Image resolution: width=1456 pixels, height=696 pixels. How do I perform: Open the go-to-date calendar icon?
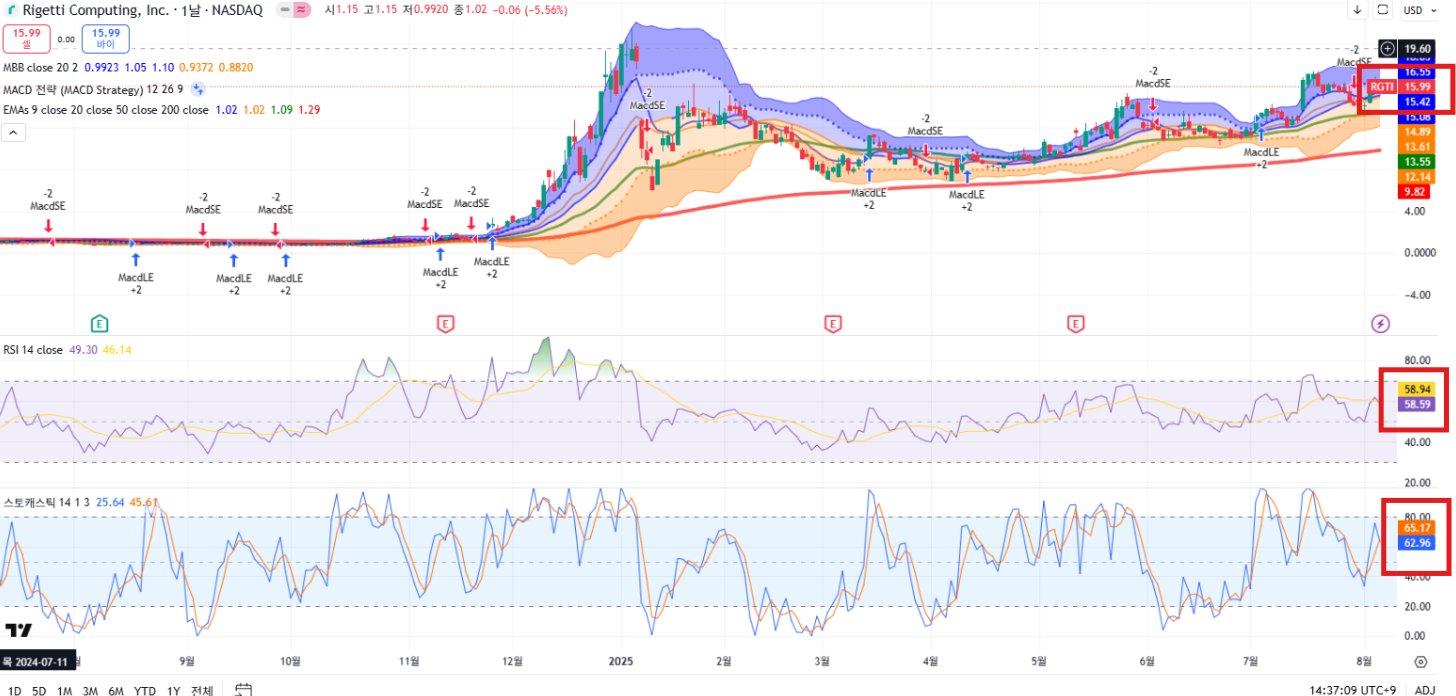coord(241,690)
